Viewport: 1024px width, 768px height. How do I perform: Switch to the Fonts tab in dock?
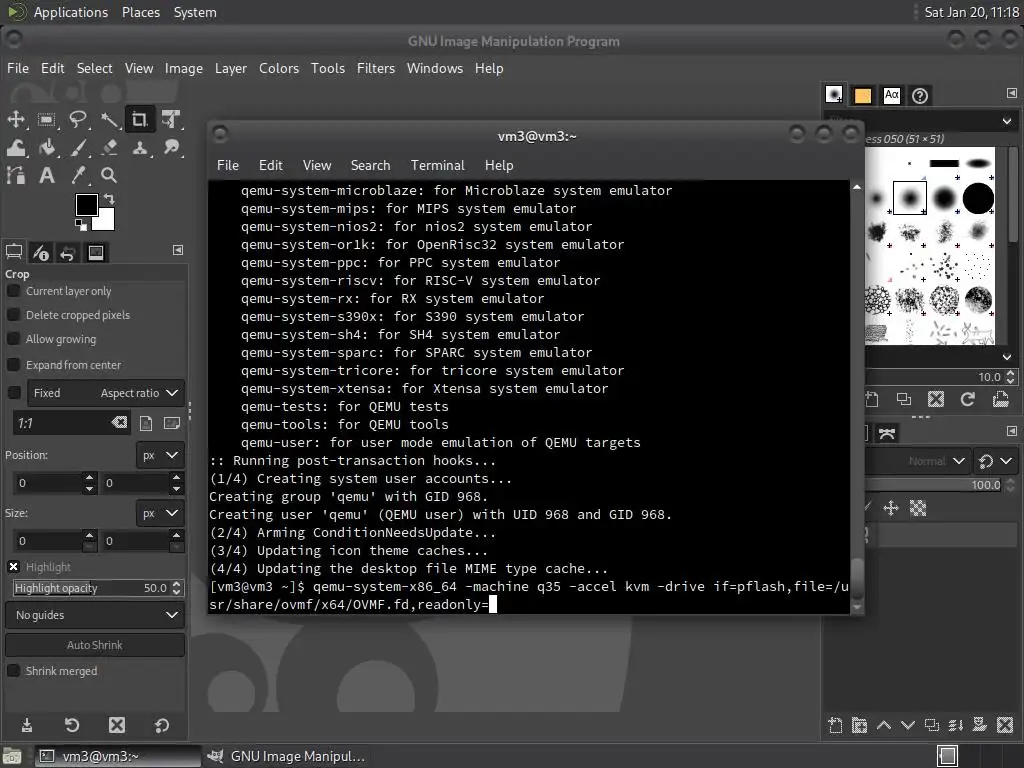(891, 95)
